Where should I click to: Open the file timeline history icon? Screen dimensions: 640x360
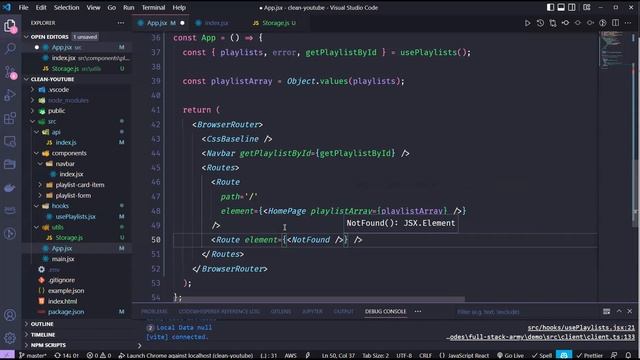[x=540, y=23]
